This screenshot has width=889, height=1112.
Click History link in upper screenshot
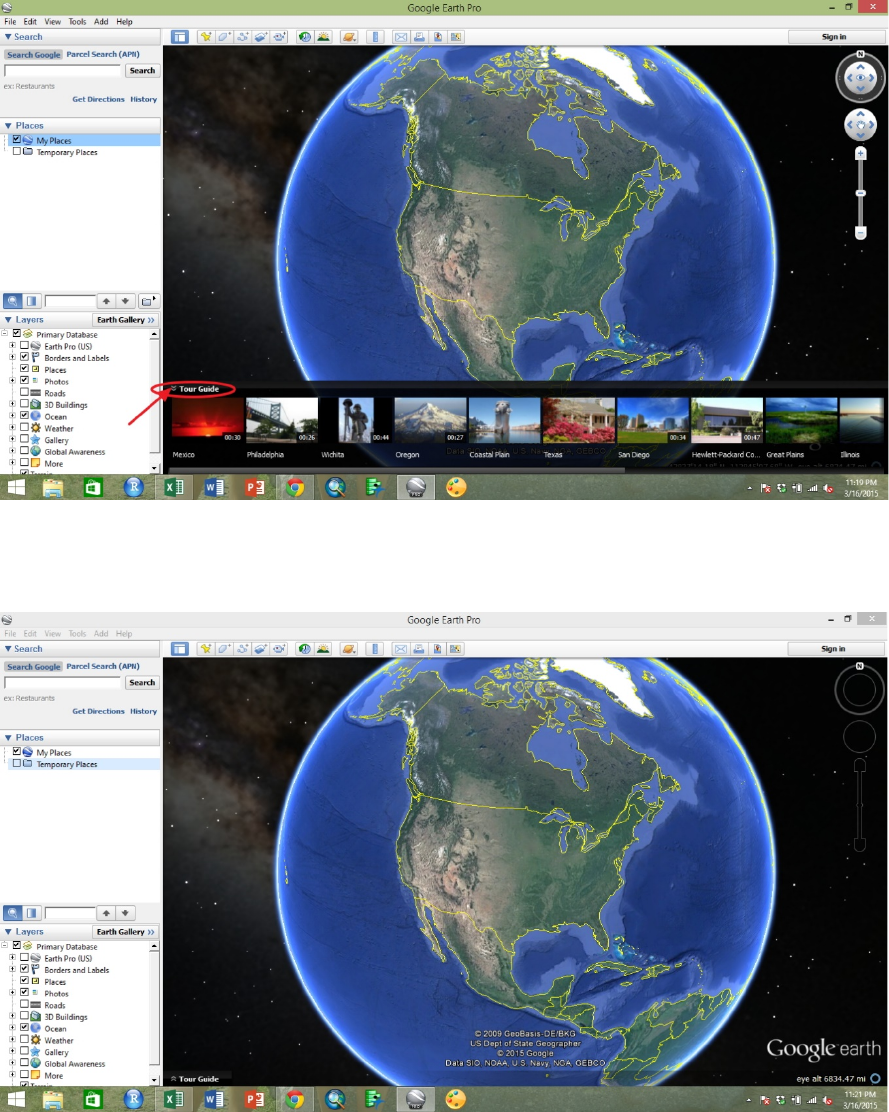coord(143,99)
